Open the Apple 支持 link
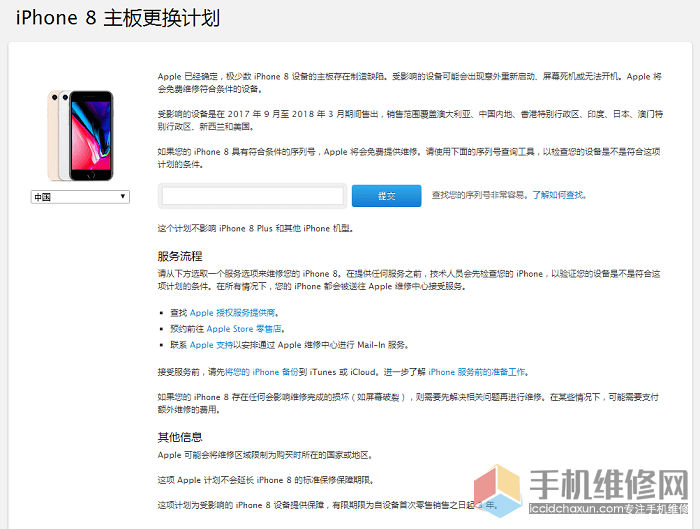 (x=211, y=345)
